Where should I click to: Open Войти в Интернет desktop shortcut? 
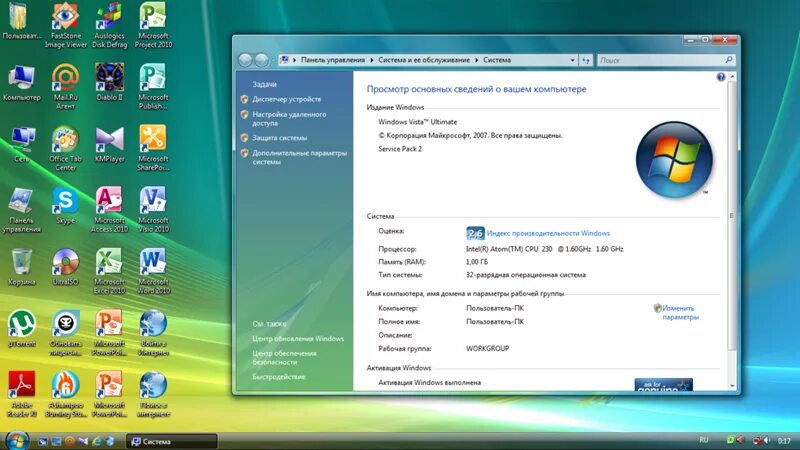tap(153, 333)
